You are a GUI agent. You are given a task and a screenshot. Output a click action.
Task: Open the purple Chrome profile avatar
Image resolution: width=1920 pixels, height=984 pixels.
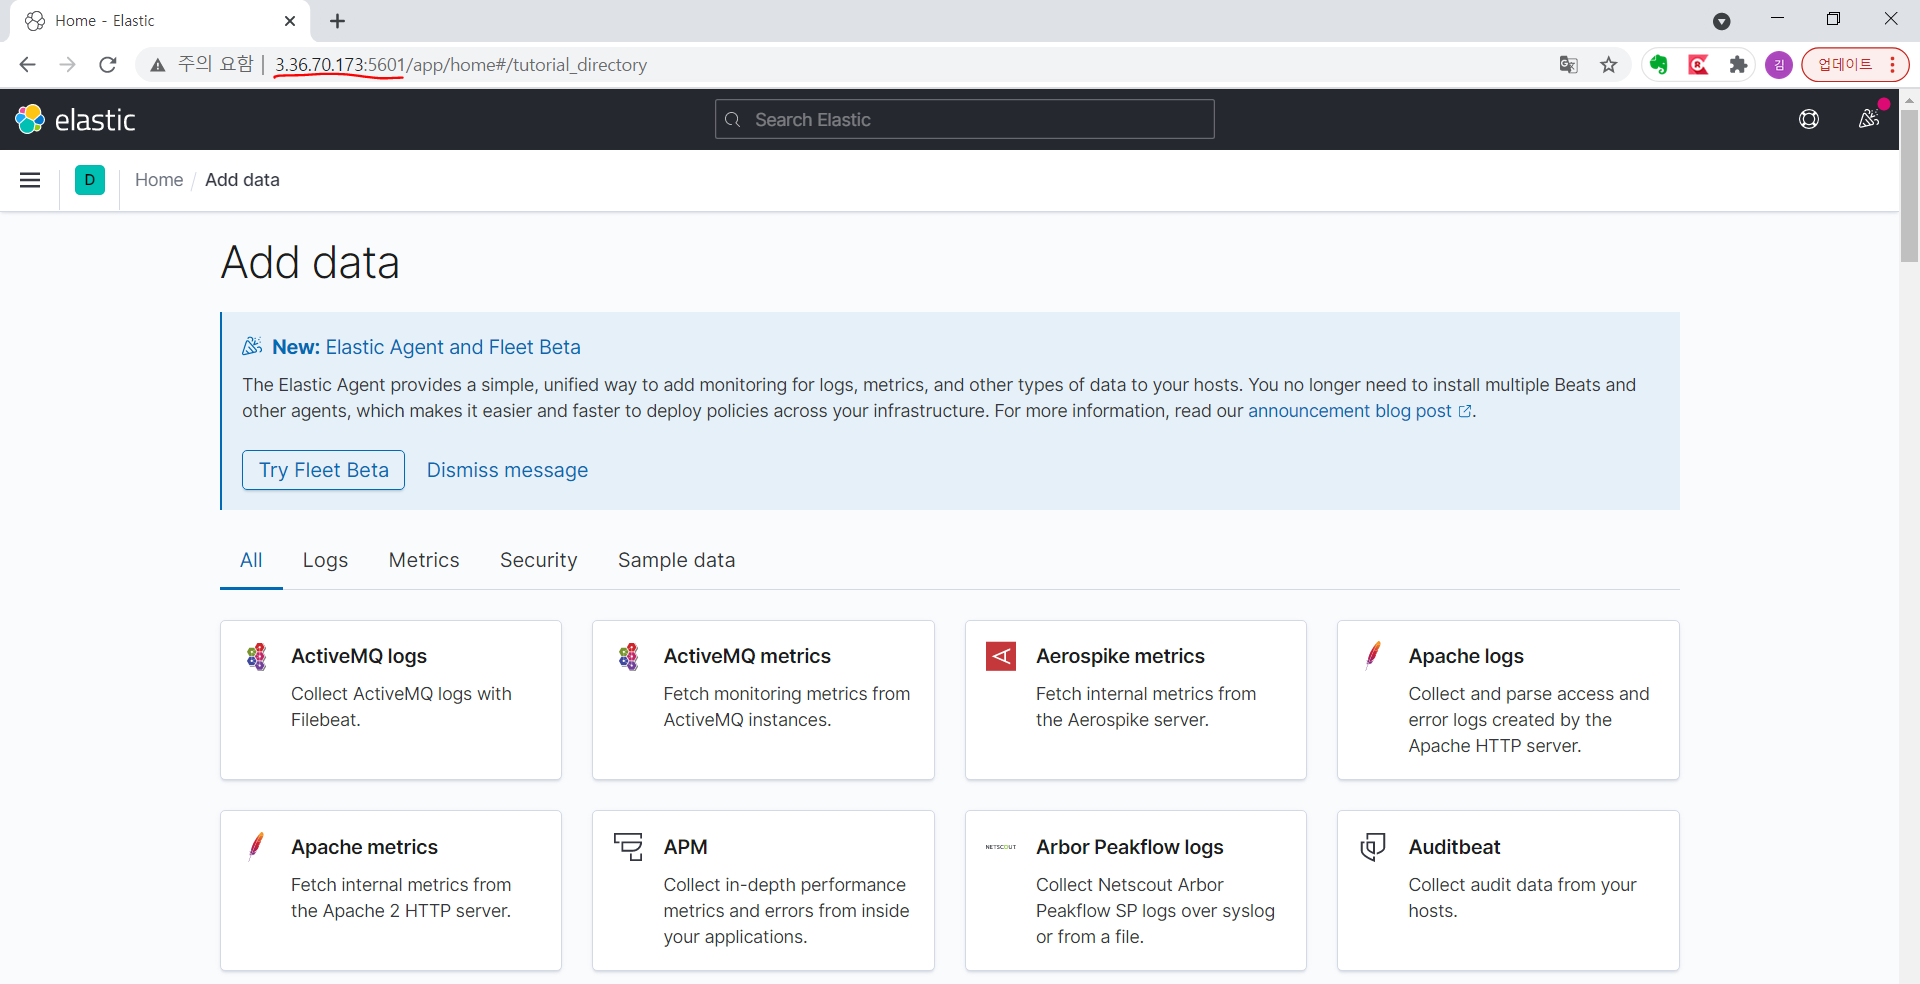[1779, 65]
